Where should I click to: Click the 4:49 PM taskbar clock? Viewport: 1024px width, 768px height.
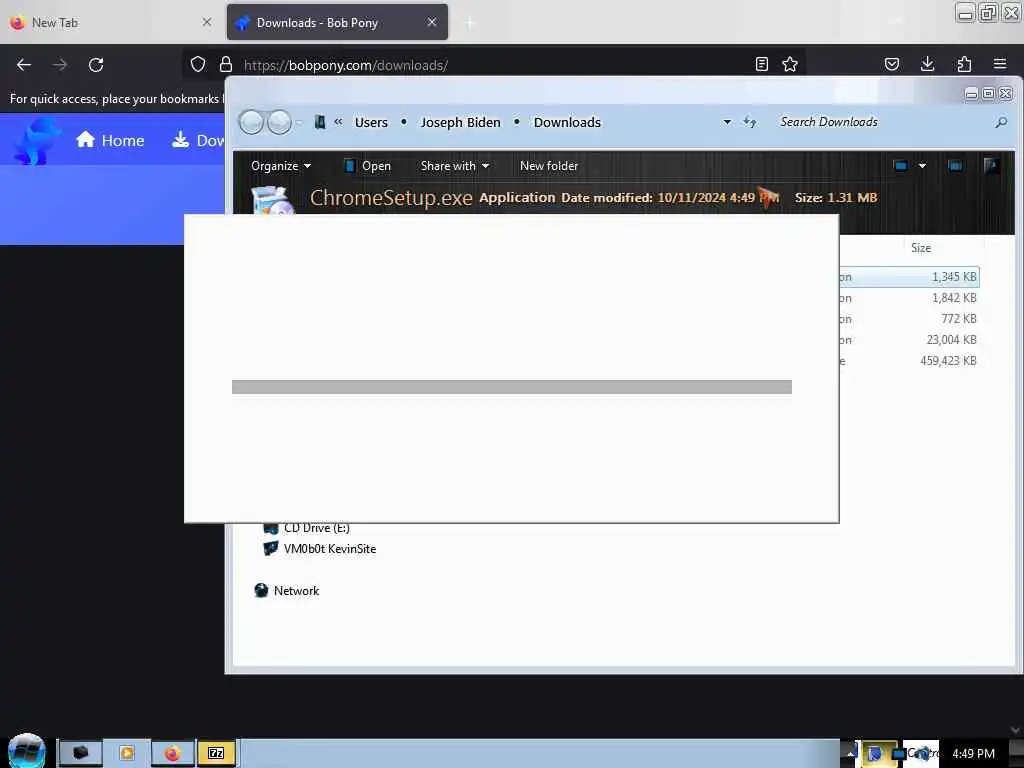click(973, 754)
